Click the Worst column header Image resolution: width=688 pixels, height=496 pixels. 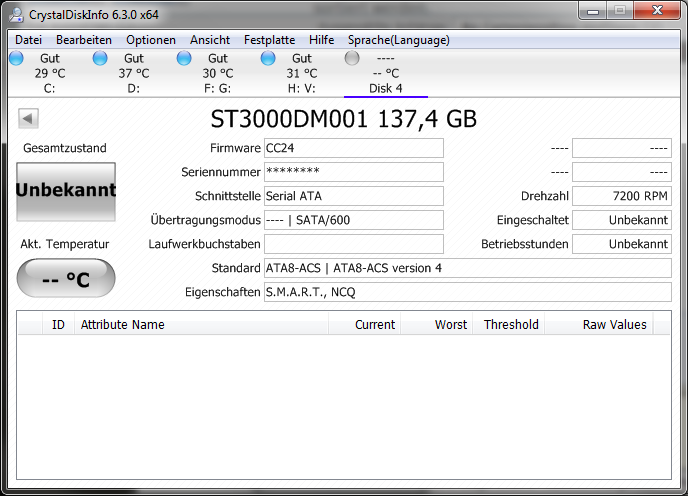point(437,324)
